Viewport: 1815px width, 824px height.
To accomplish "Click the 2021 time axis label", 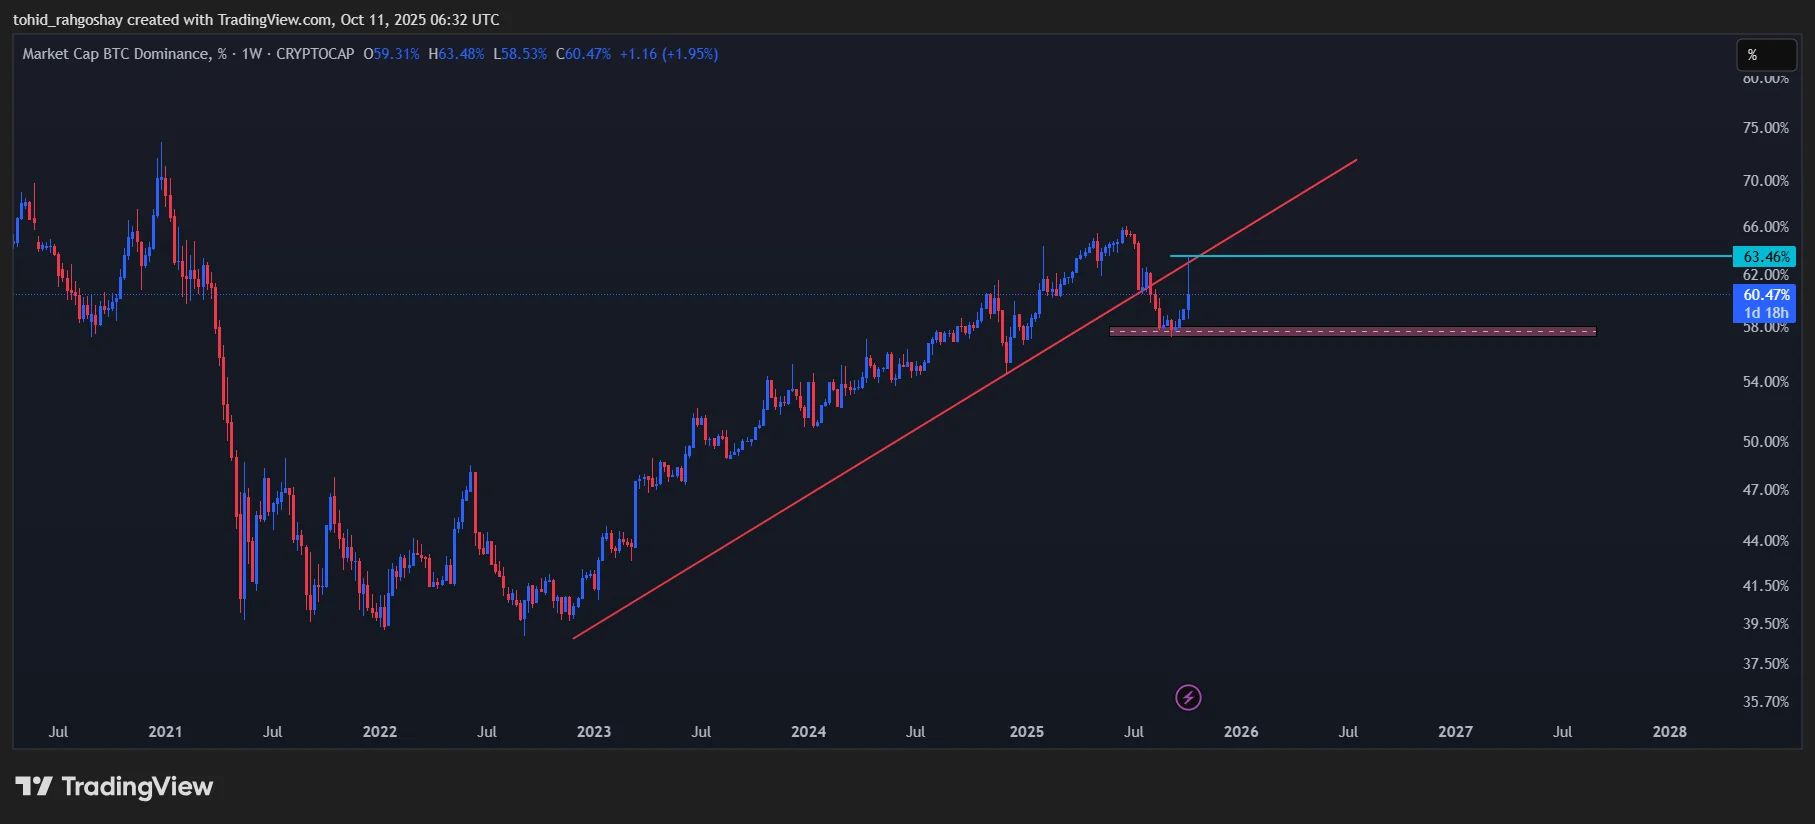I will click(x=165, y=732).
